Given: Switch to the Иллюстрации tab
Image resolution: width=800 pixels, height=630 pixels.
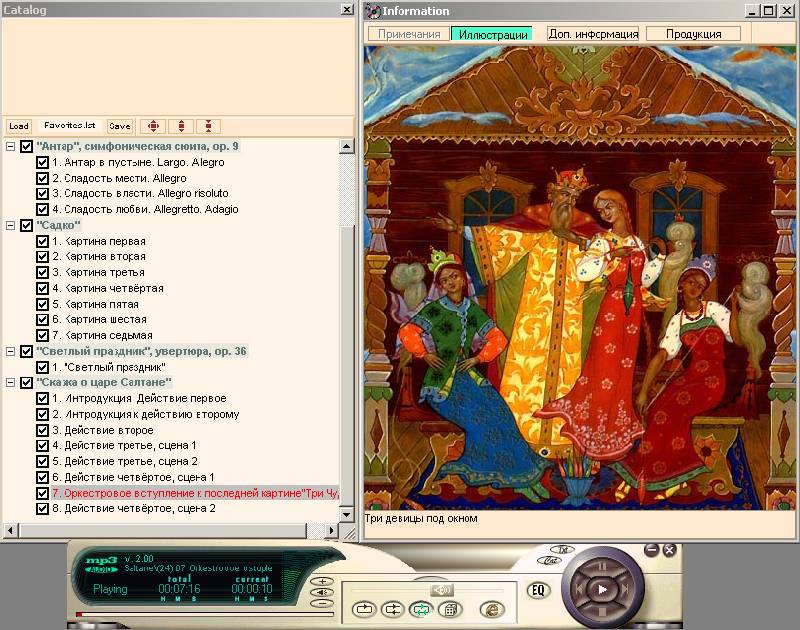Looking at the screenshot, I should (x=493, y=34).
